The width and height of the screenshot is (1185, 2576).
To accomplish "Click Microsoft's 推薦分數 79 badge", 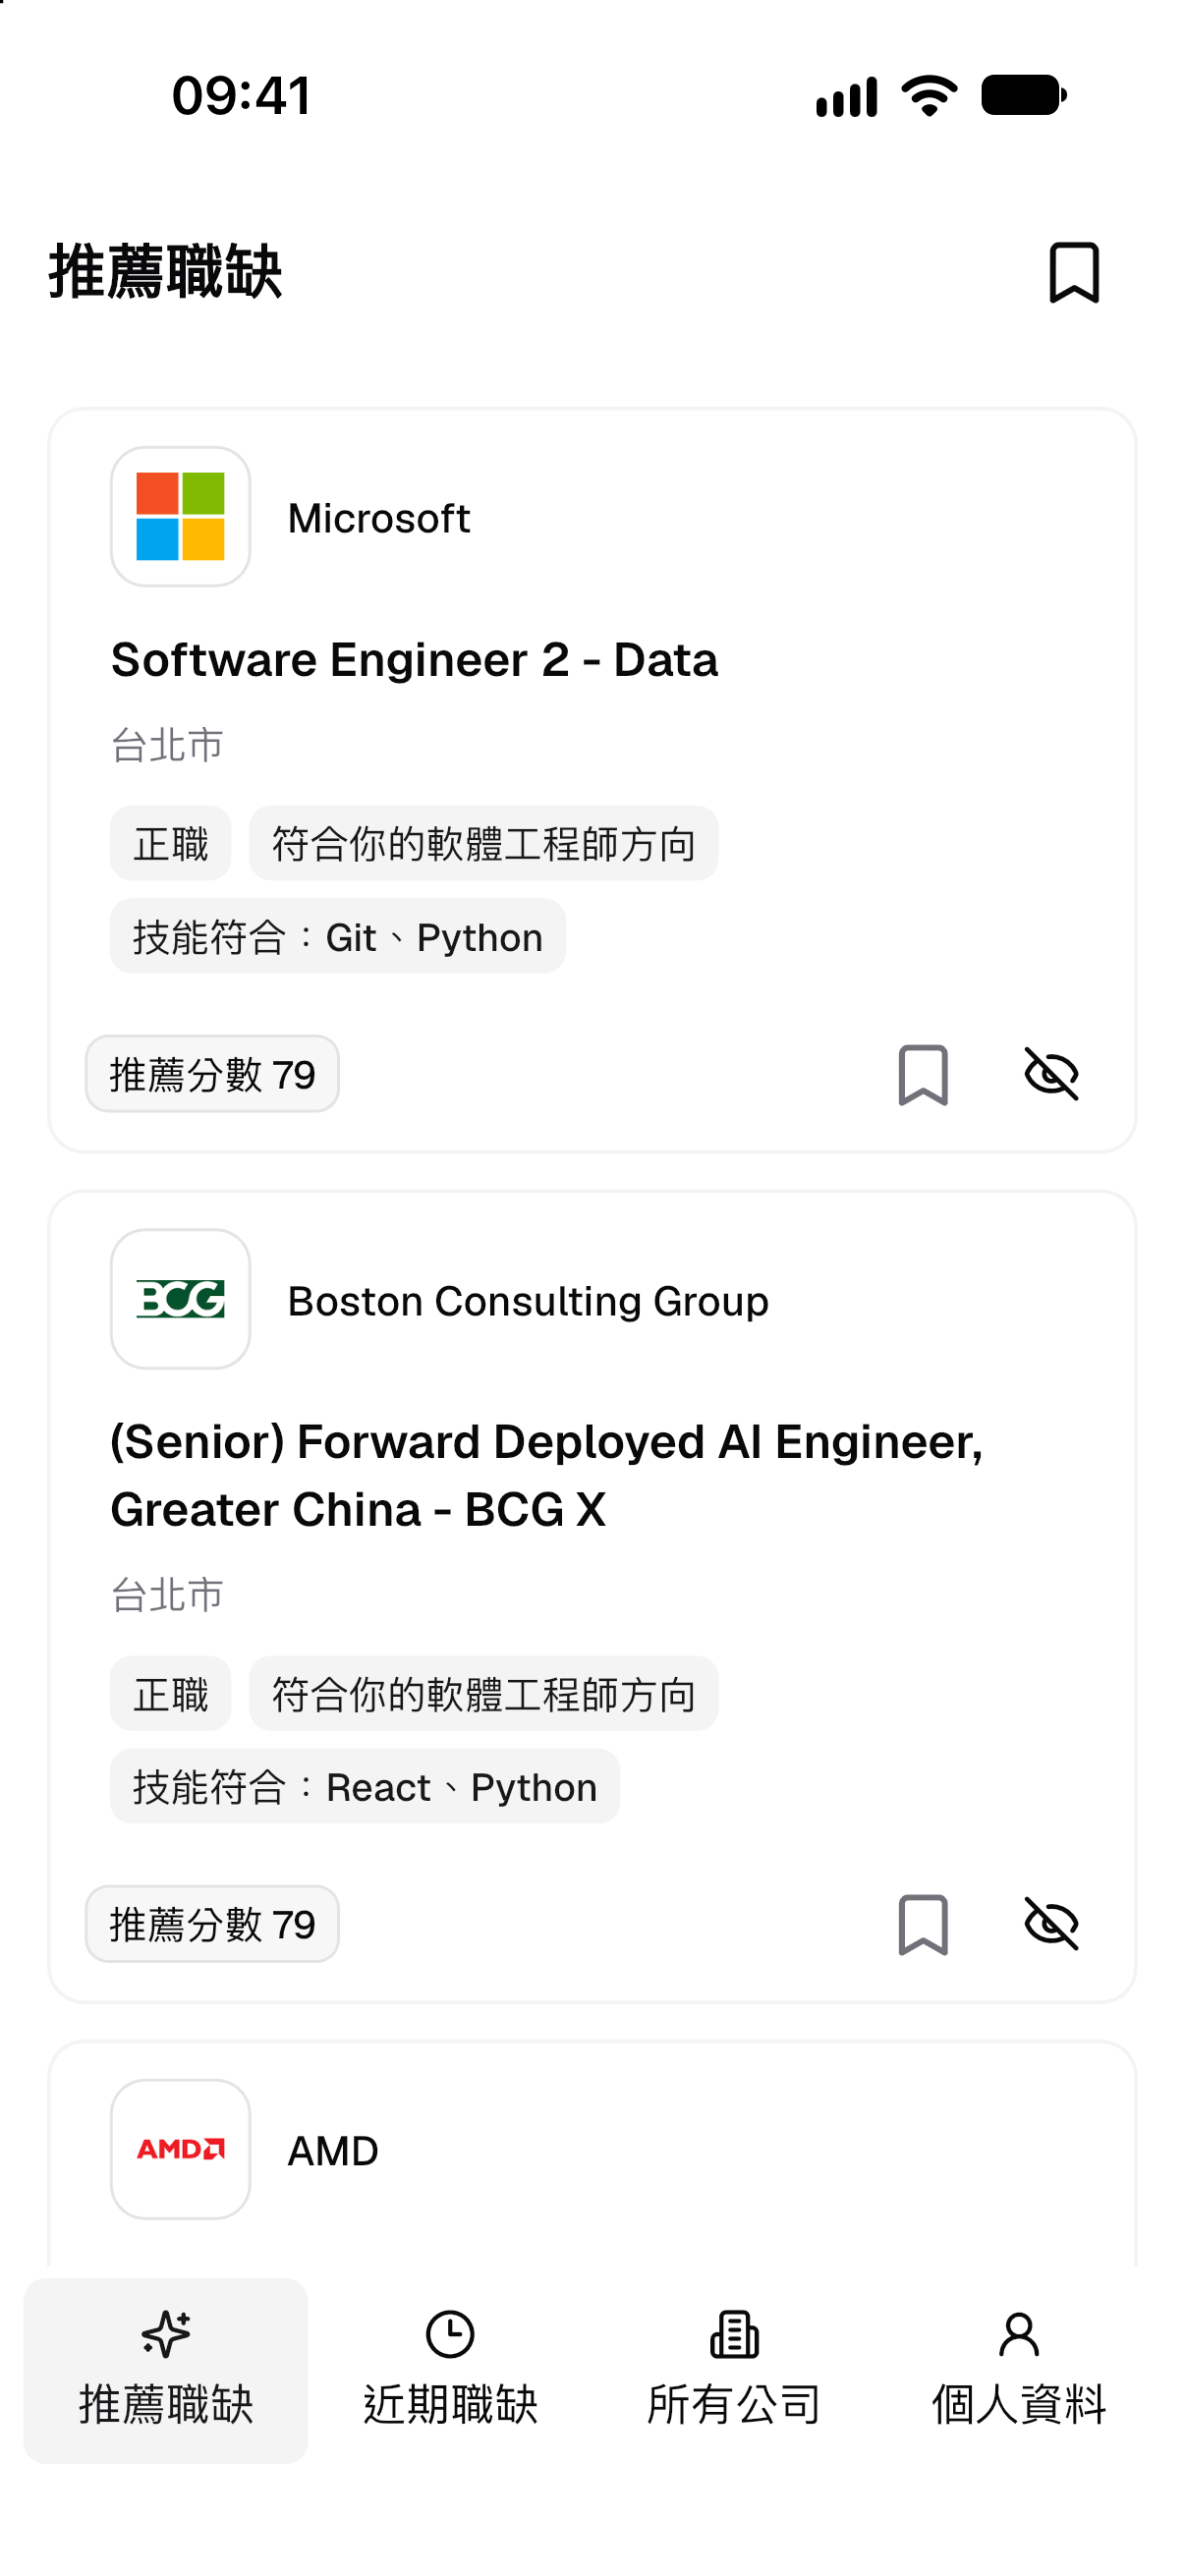I will pyautogui.click(x=212, y=1074).
